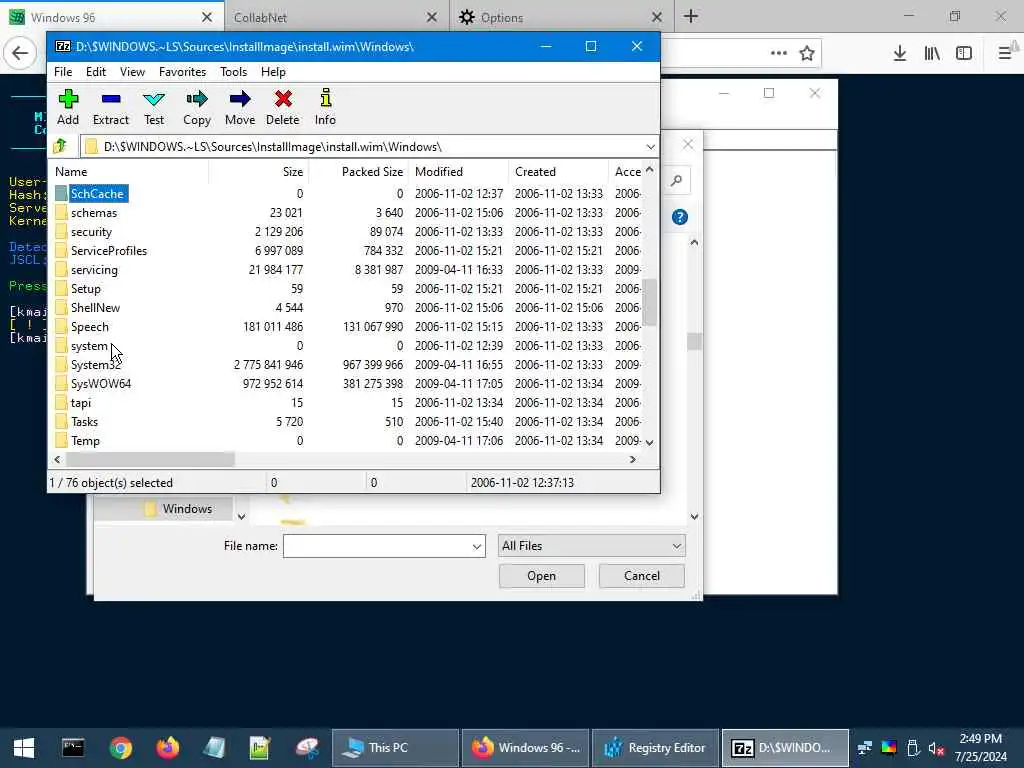Open the View menu
This screenshot has width=1024, height=768.
133,72
